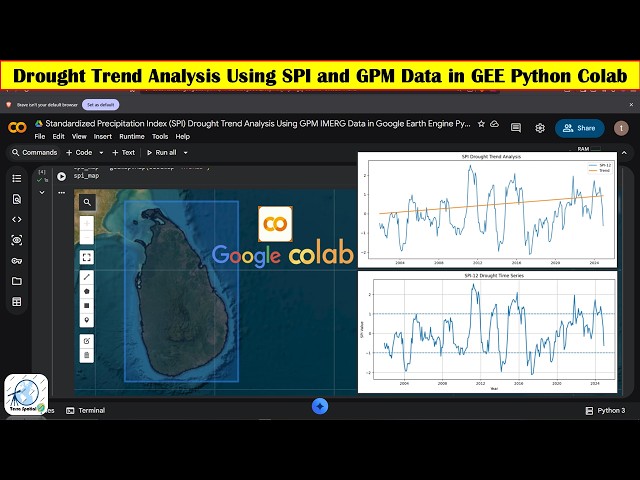Click the SPI-12 Drought Time Series chart
The height and width of the screenshot is (480, 640).
[x=487, y=332]
